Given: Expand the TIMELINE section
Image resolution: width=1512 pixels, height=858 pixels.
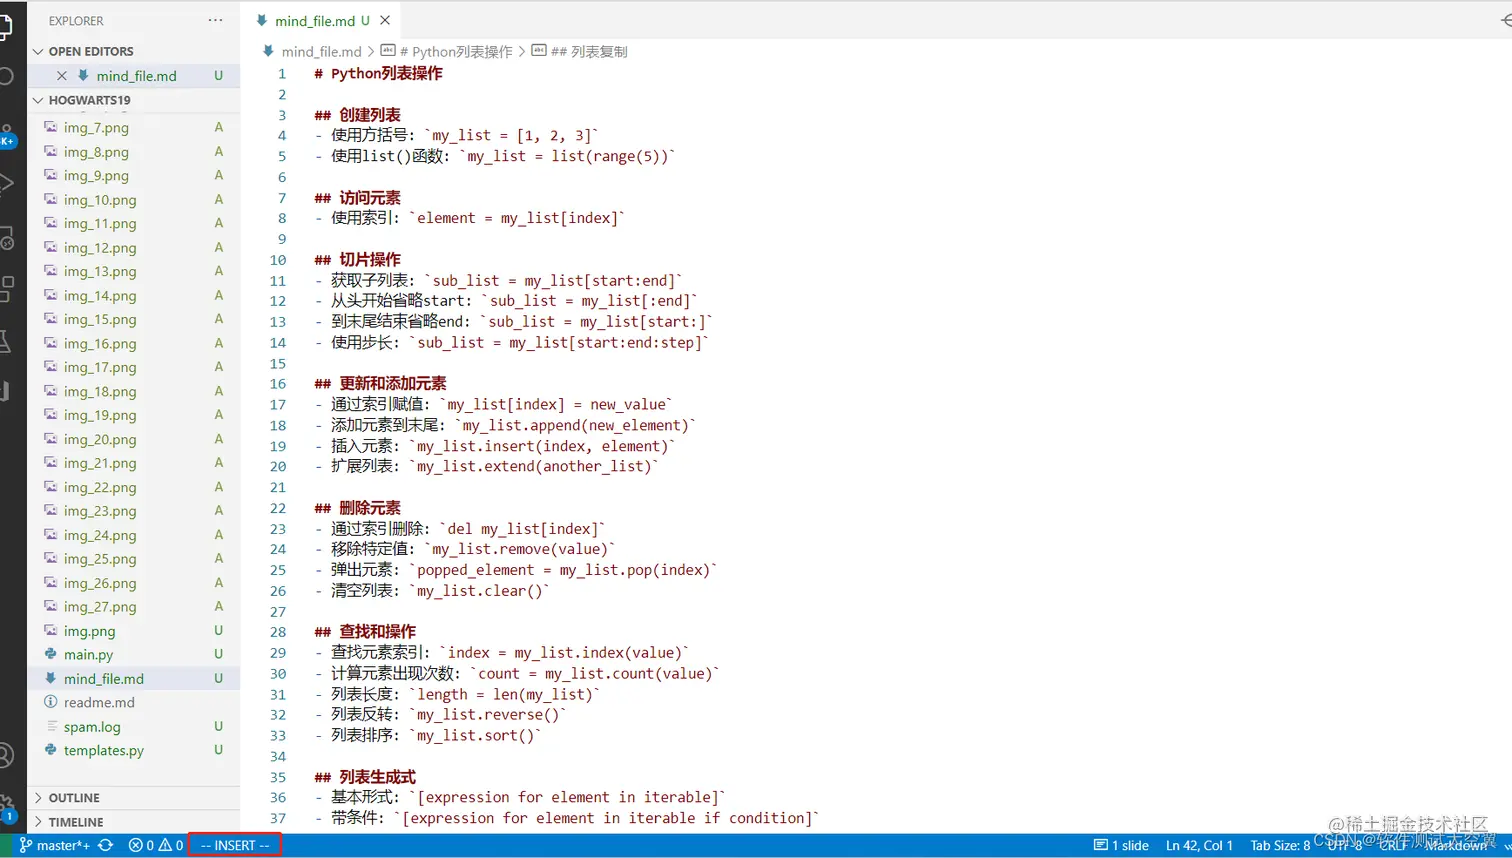Looking at the screenshot, I should pos(133,822).
